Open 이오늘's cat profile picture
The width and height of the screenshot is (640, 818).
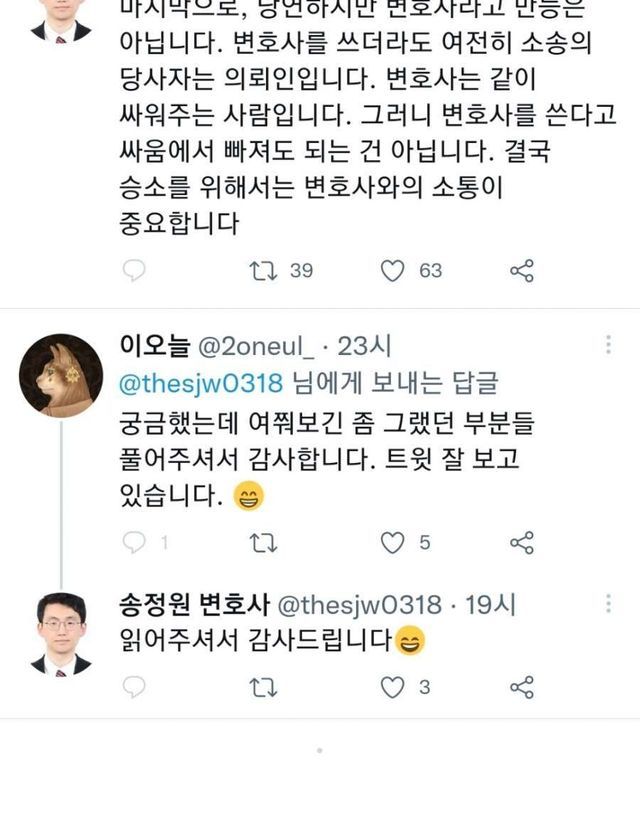click(x=61, y=374)
